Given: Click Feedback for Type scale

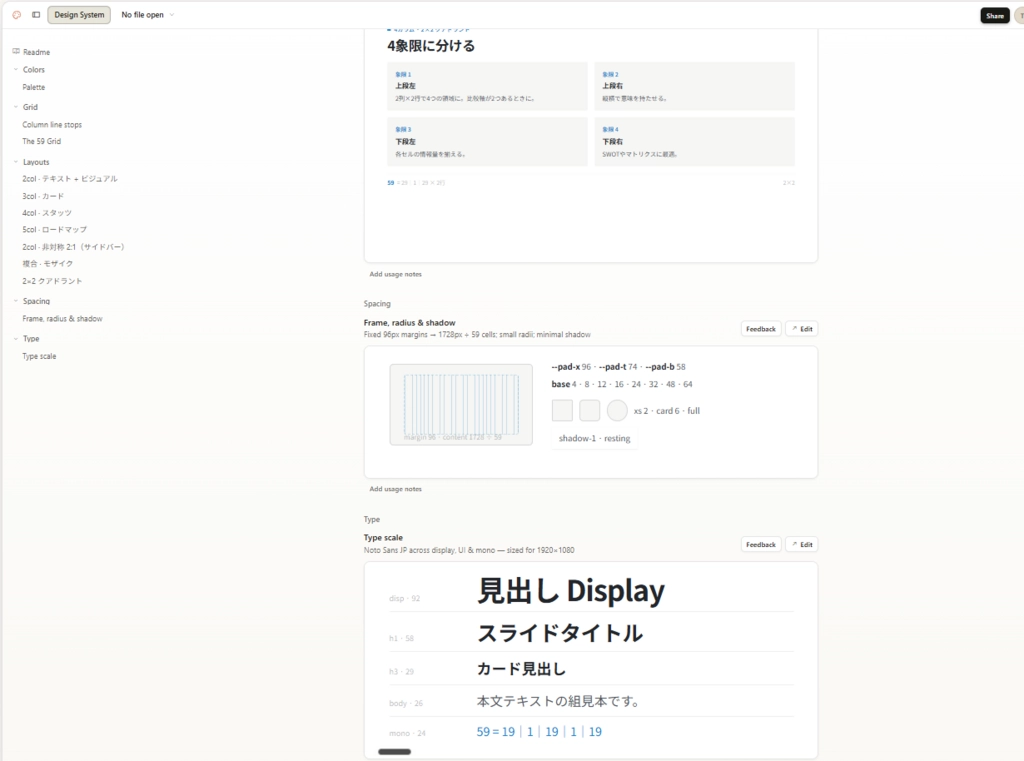Looking at the screenshot, I should pyautogui.click(x=761, y=544).
